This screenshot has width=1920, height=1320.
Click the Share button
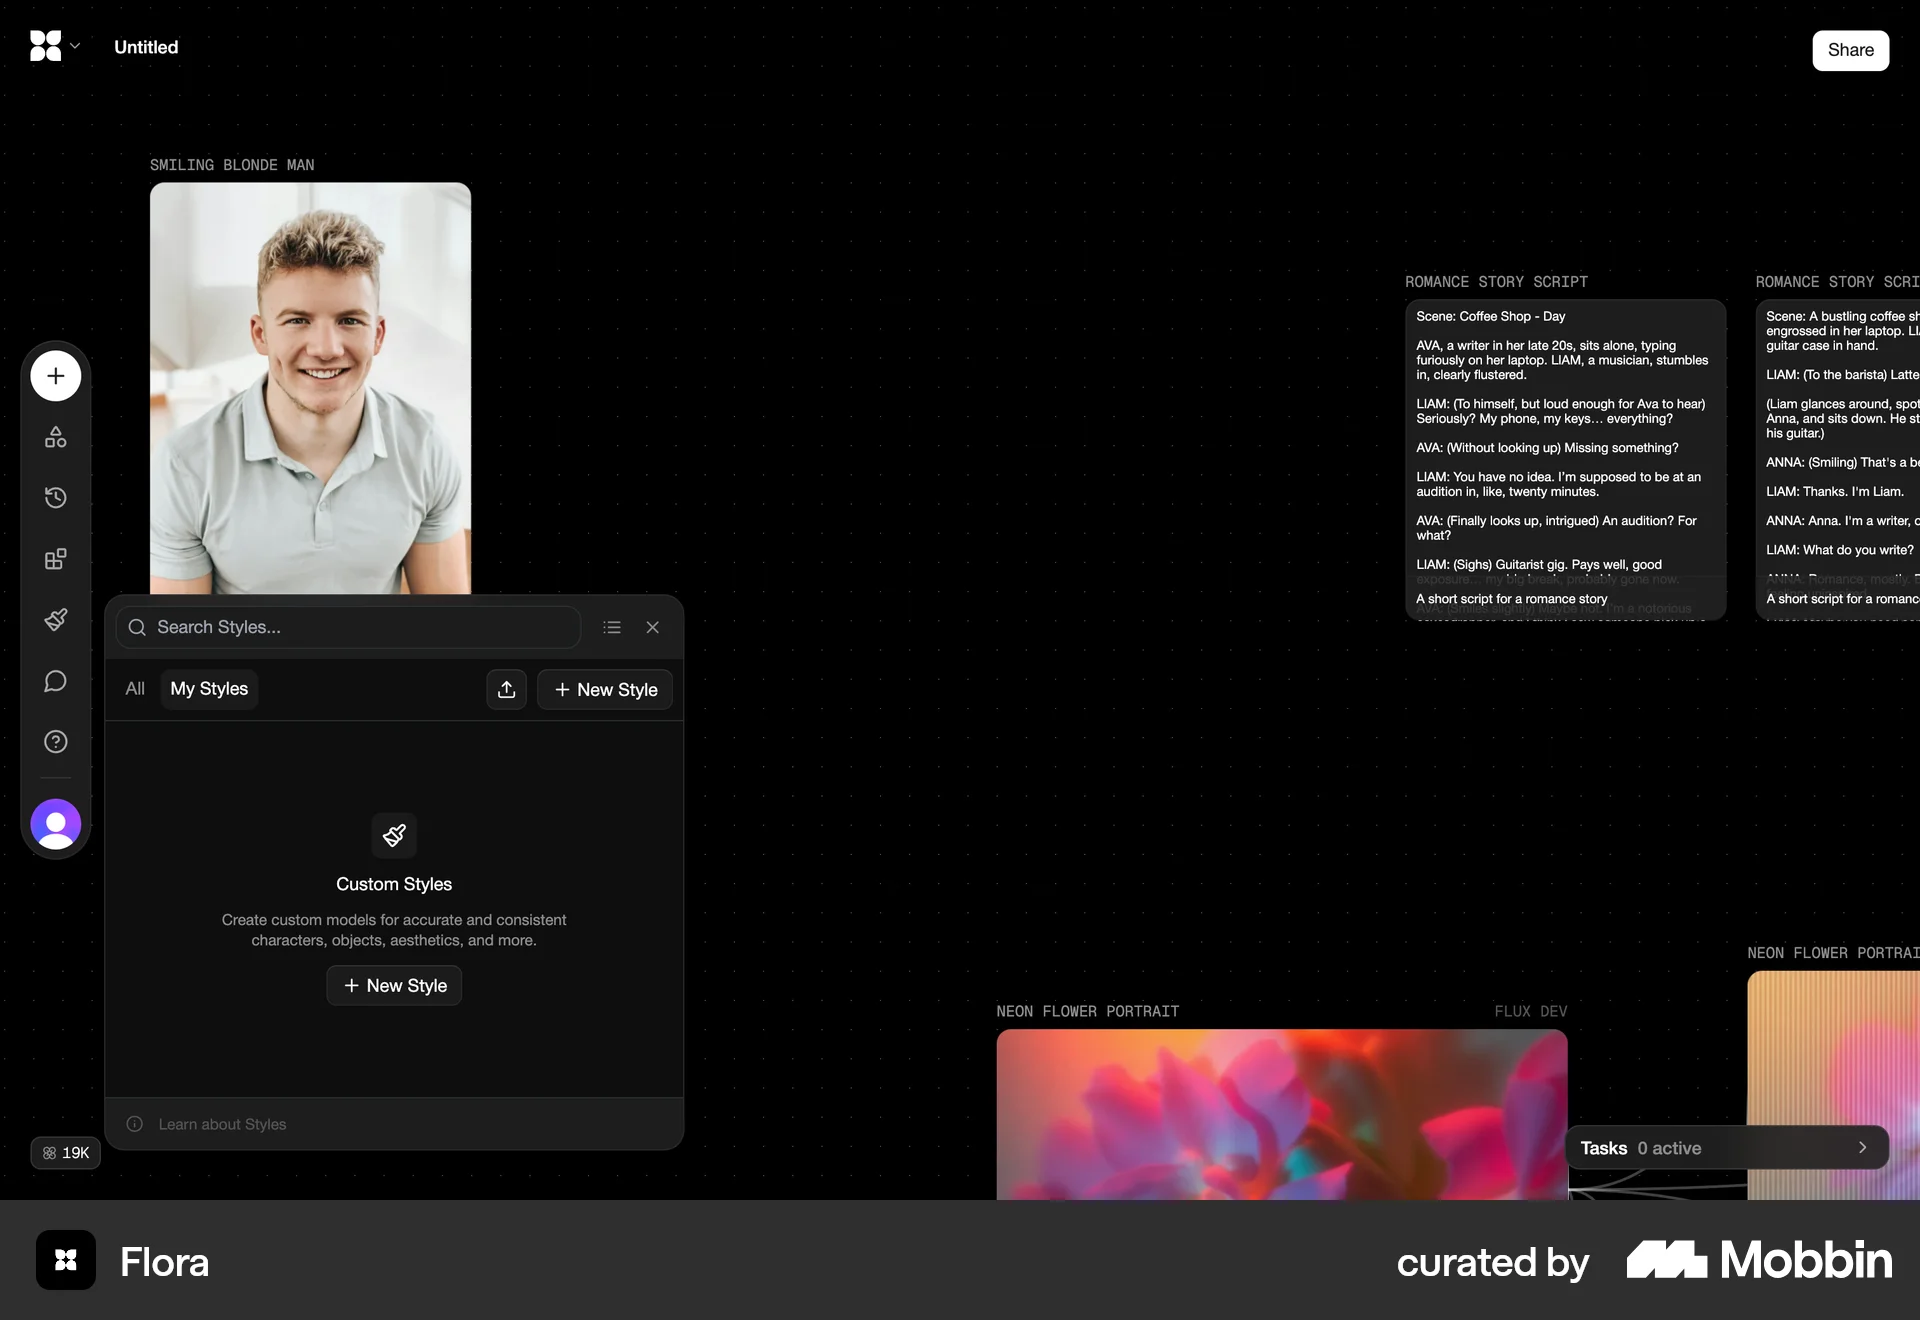click(x=1851, y=50)
